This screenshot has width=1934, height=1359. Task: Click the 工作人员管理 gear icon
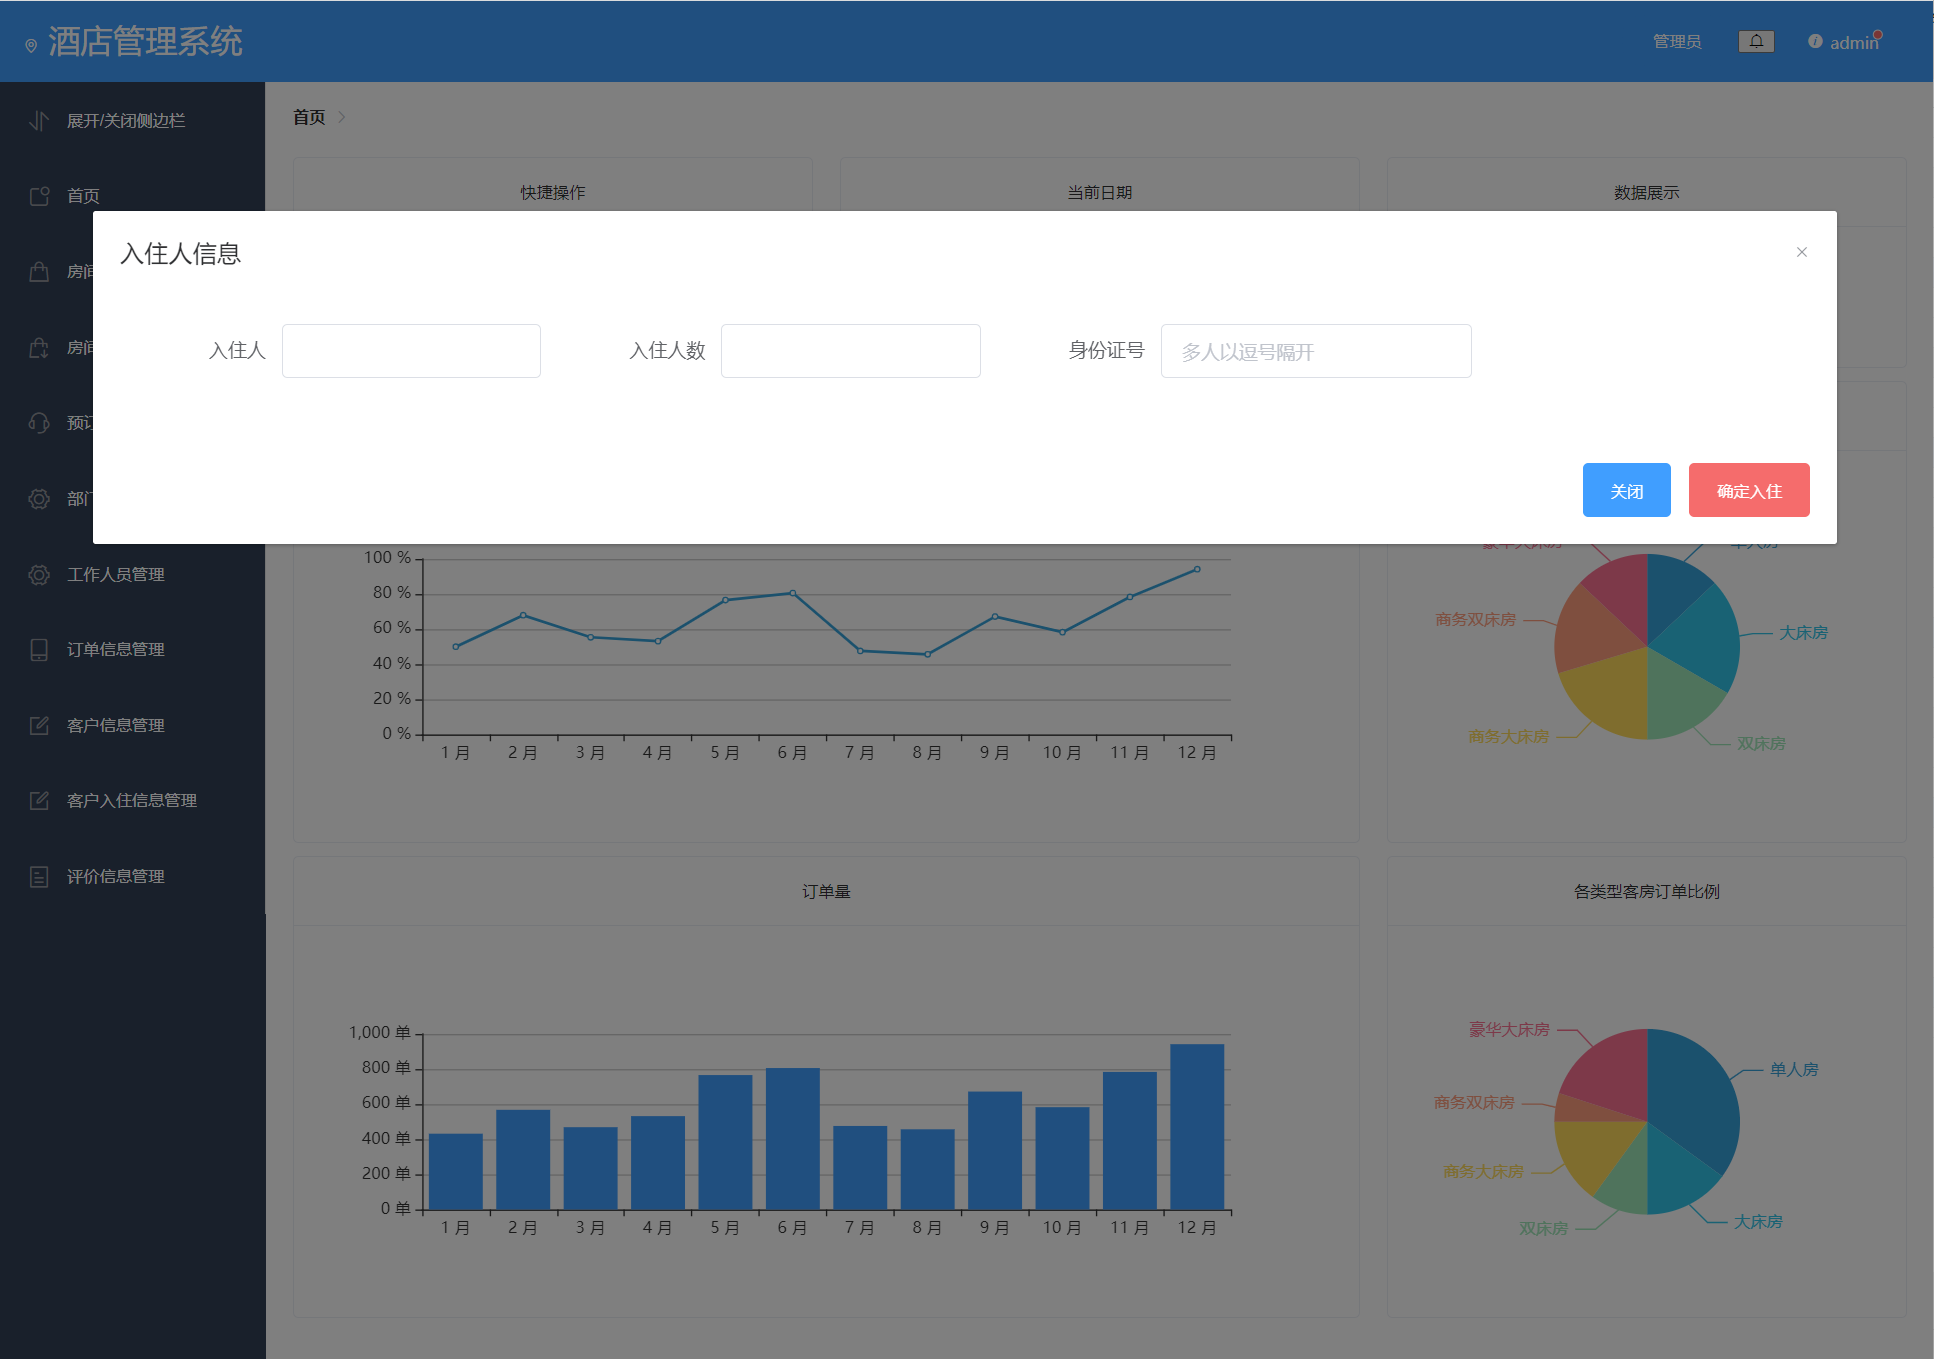(x=39, y=575)
